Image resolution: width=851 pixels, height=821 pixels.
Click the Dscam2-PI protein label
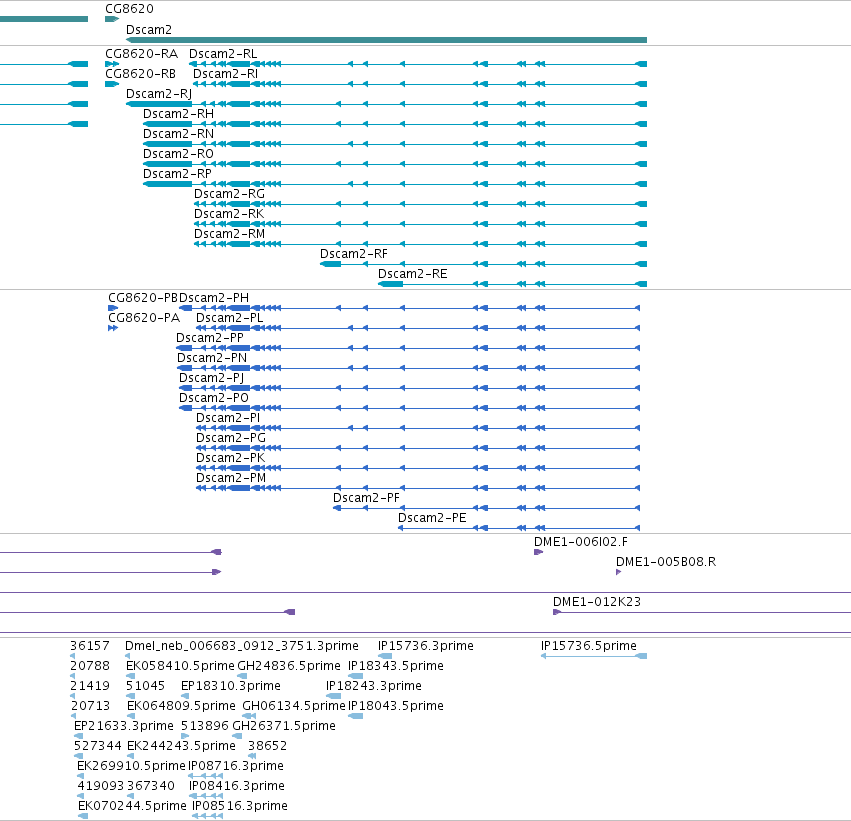pos(228,419)
